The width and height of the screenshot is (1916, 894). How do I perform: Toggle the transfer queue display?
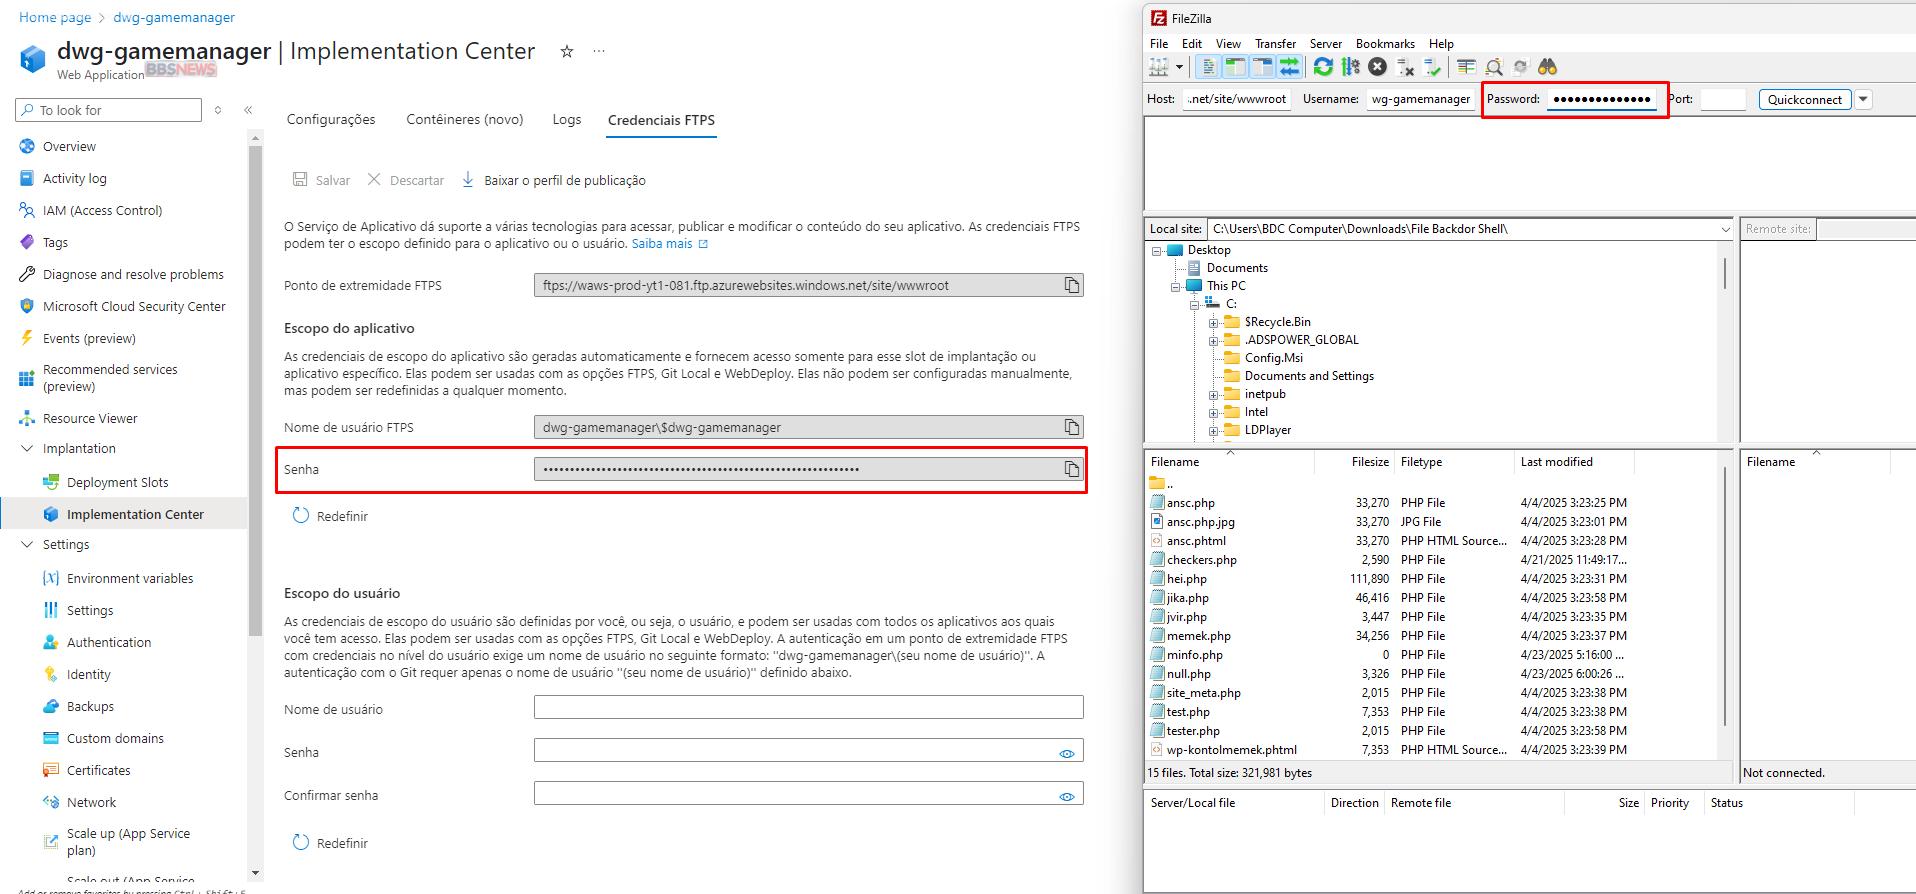tap(1290, 67)
